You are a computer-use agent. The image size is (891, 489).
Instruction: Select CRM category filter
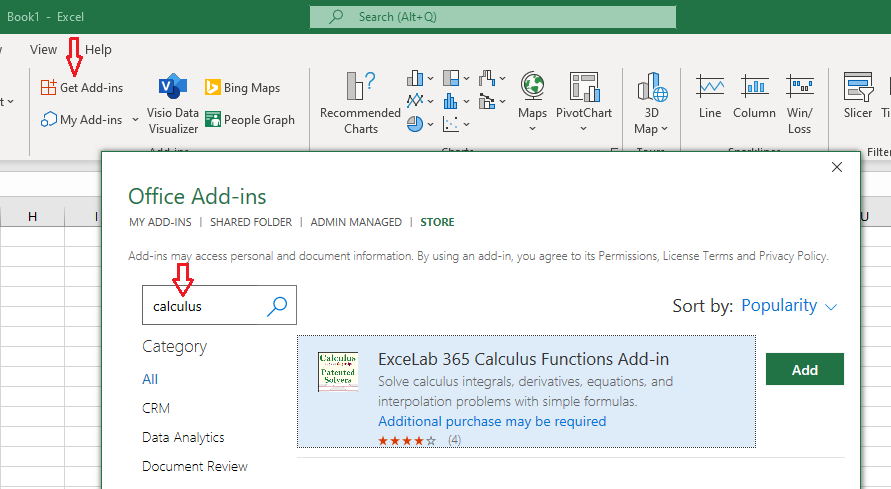tap(156, 408)
